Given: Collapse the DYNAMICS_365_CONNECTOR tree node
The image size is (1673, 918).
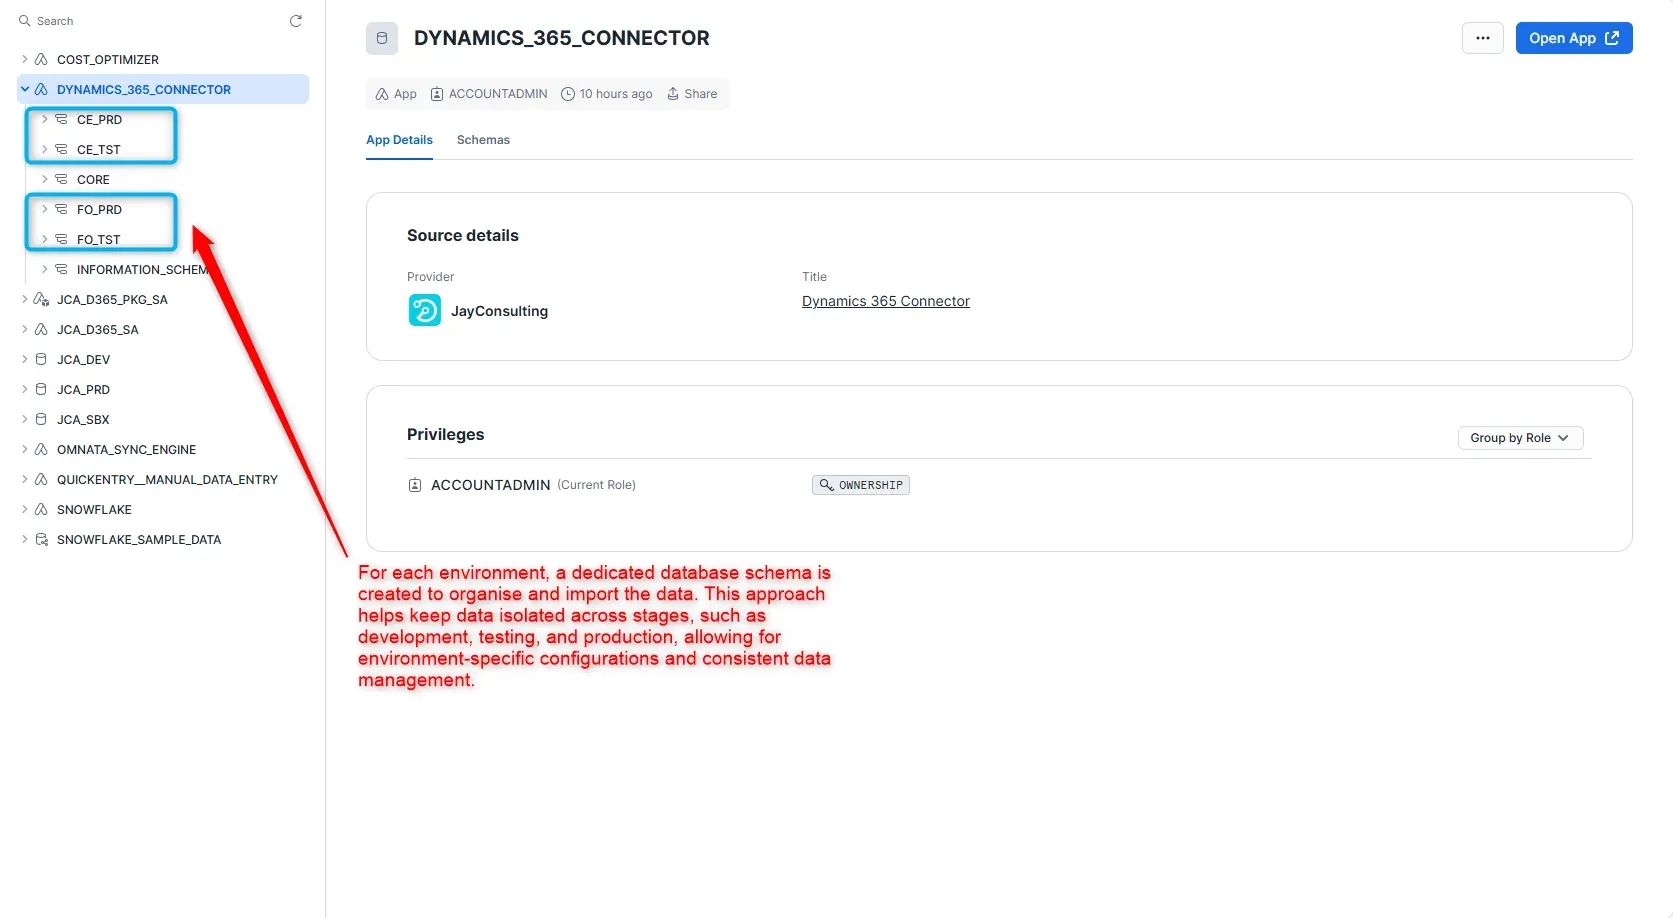Looking at the screenshot, I should click(25, 90).
